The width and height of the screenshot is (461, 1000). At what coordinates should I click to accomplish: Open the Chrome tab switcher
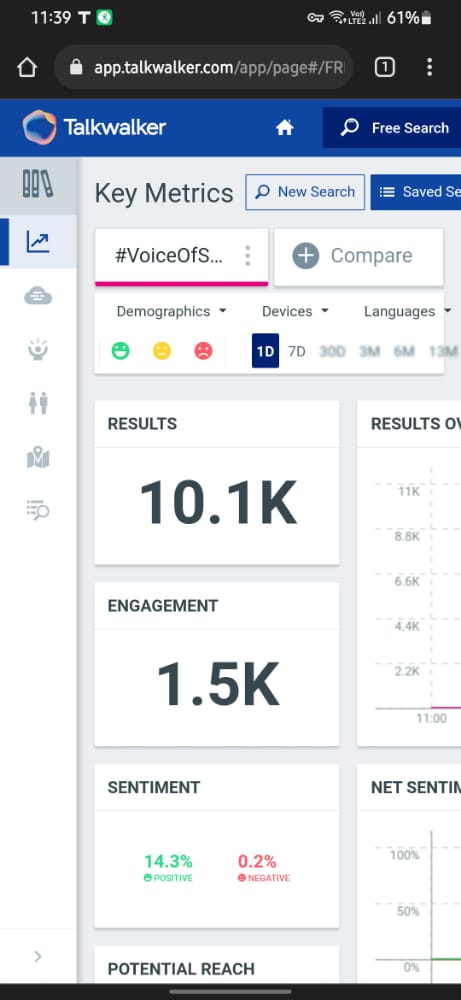pos(384,67)
